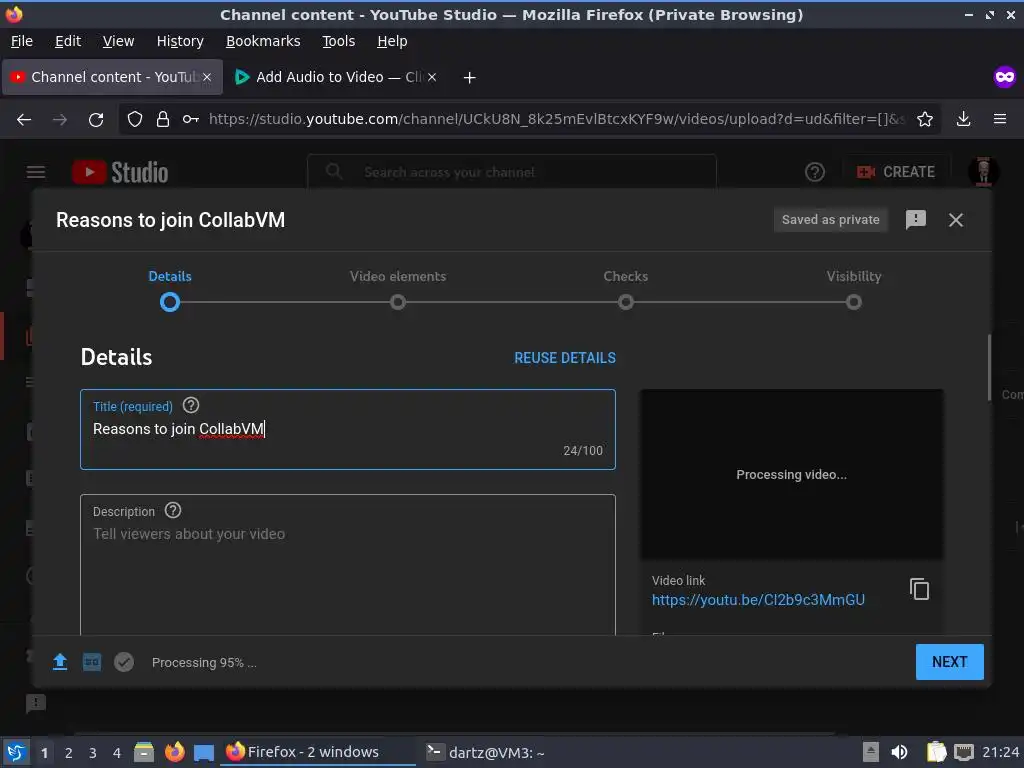Open Title help question mark icon
Image resolution: width=1024 pixels, height=768 pixels.
click(x=191, y=406)
